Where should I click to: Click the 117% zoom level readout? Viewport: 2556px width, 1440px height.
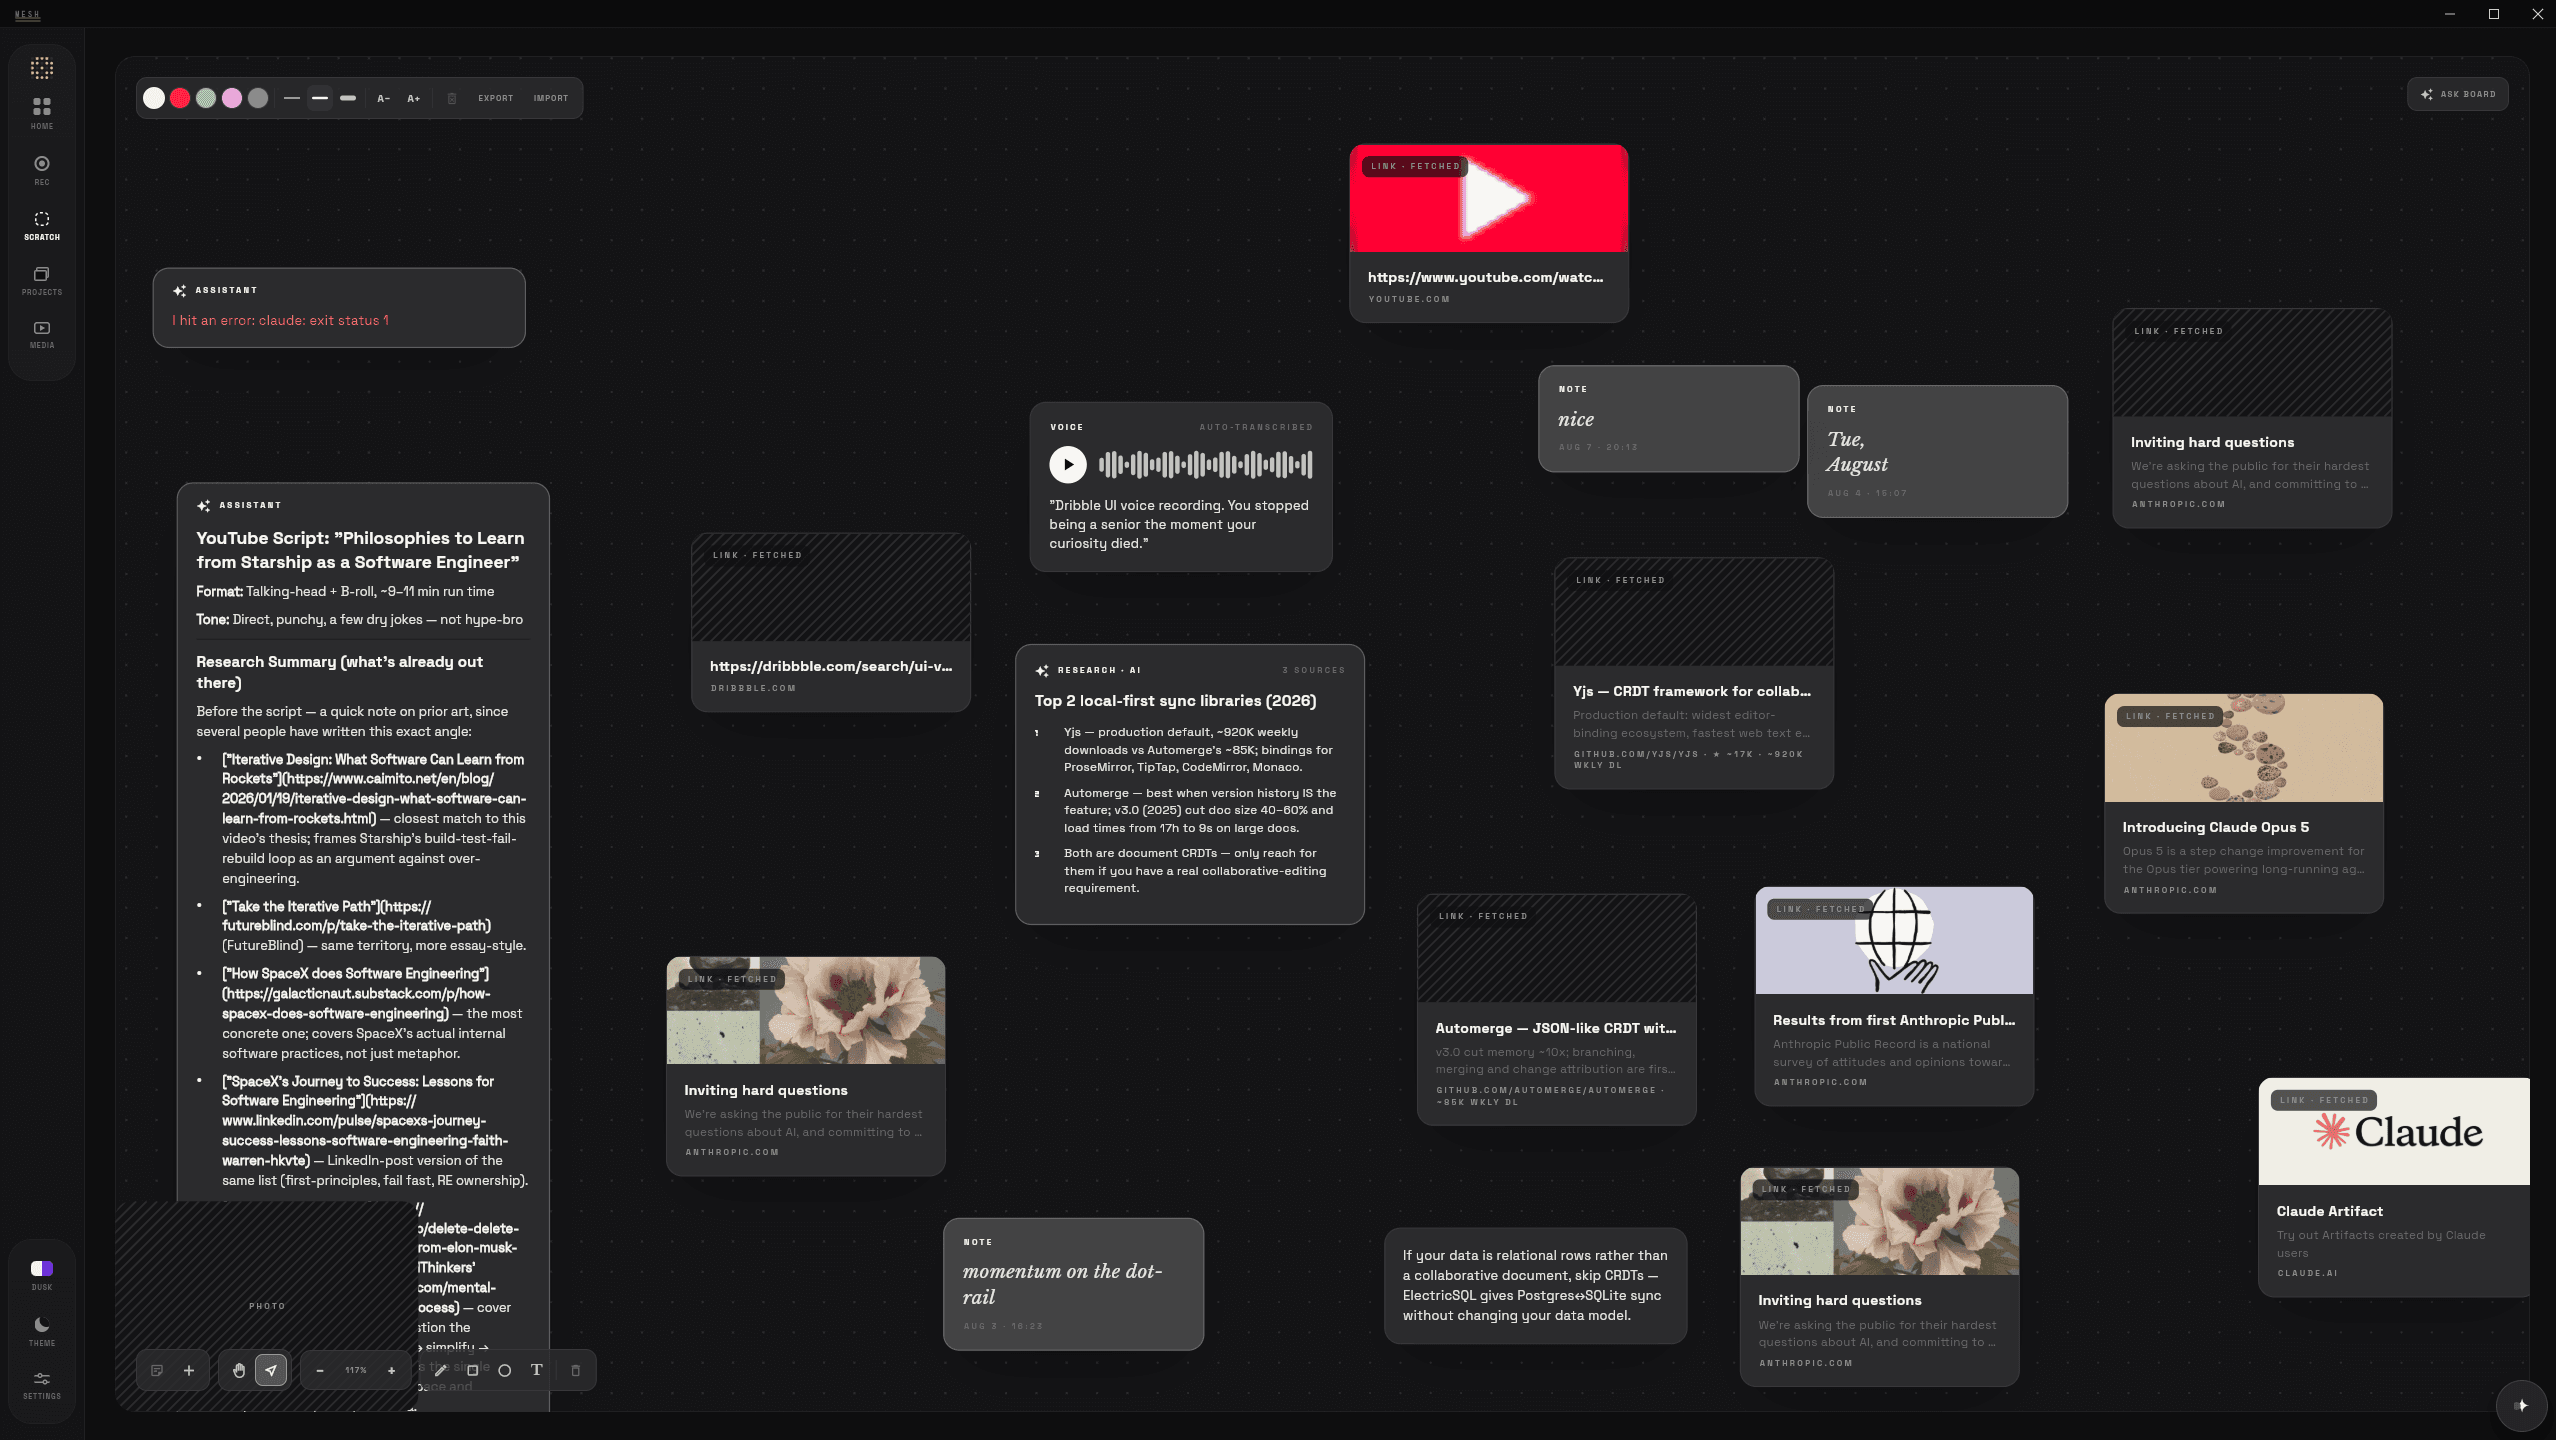point(356,1370)
